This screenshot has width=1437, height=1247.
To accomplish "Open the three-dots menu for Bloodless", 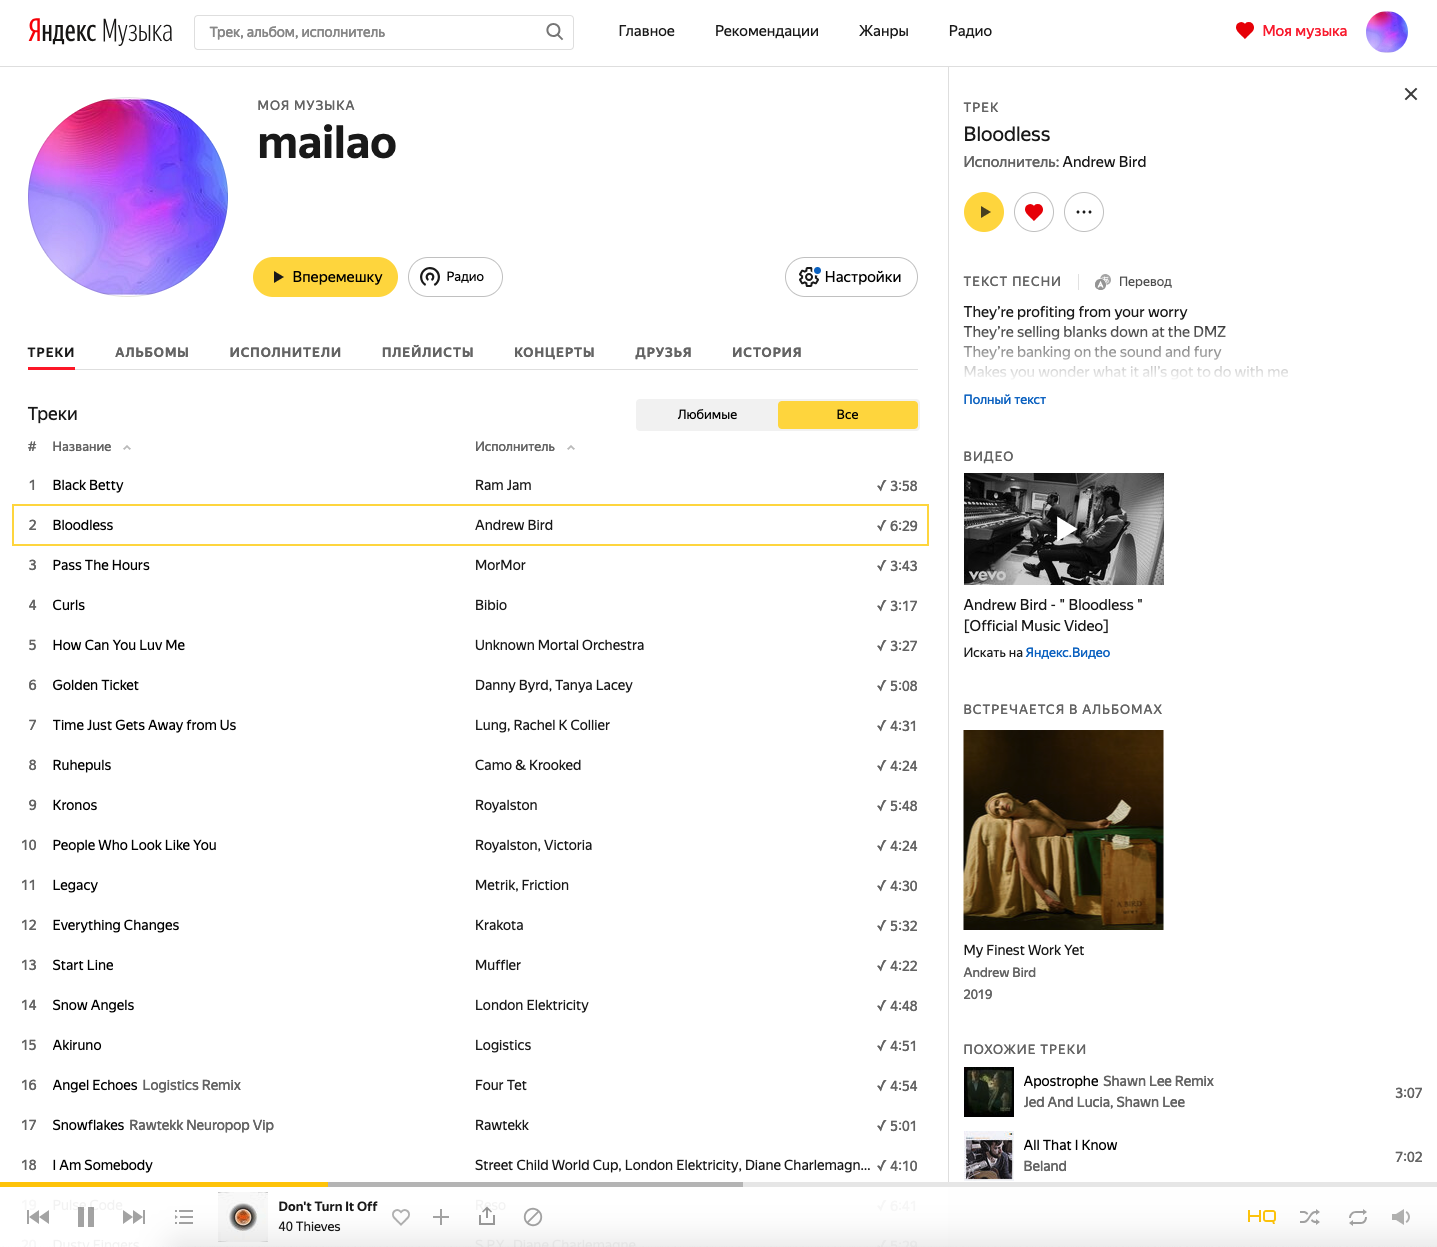I will click(x=1084, y=212).
